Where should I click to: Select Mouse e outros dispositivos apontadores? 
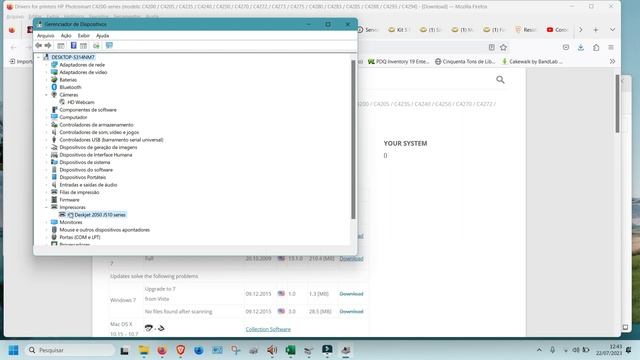click(x=104, y=230)
